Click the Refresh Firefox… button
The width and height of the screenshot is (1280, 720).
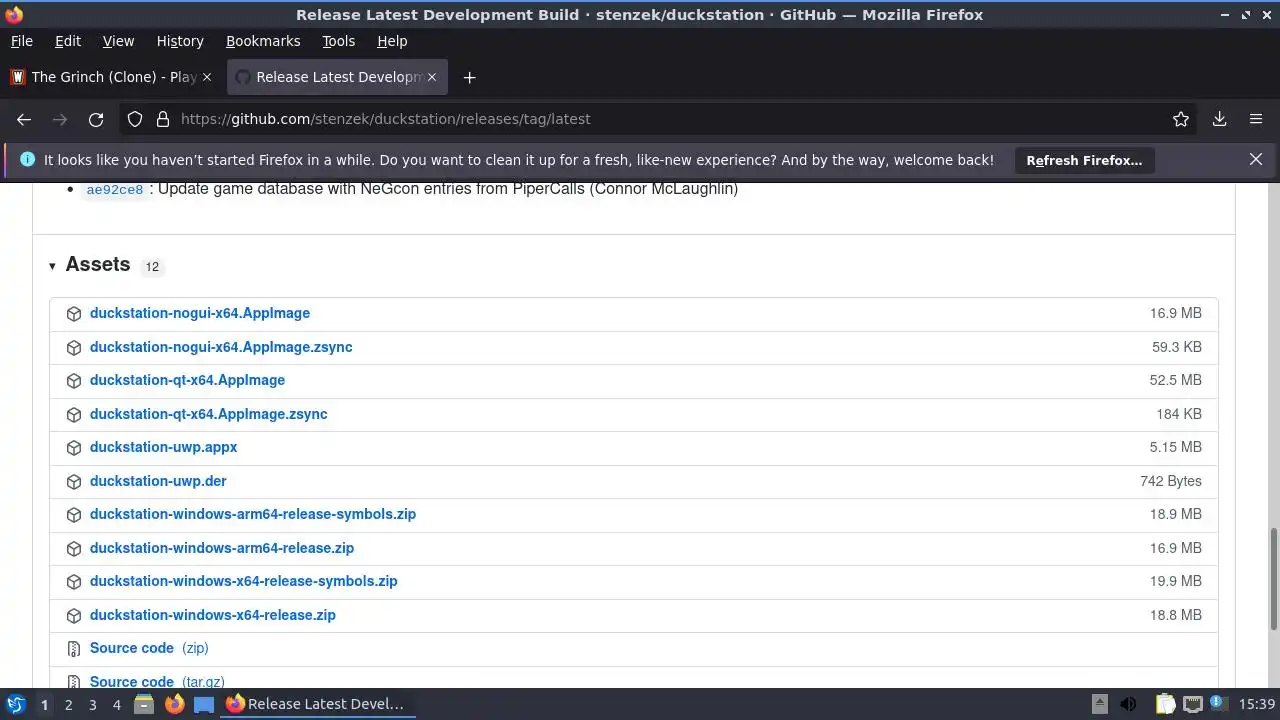point(1084,160)
